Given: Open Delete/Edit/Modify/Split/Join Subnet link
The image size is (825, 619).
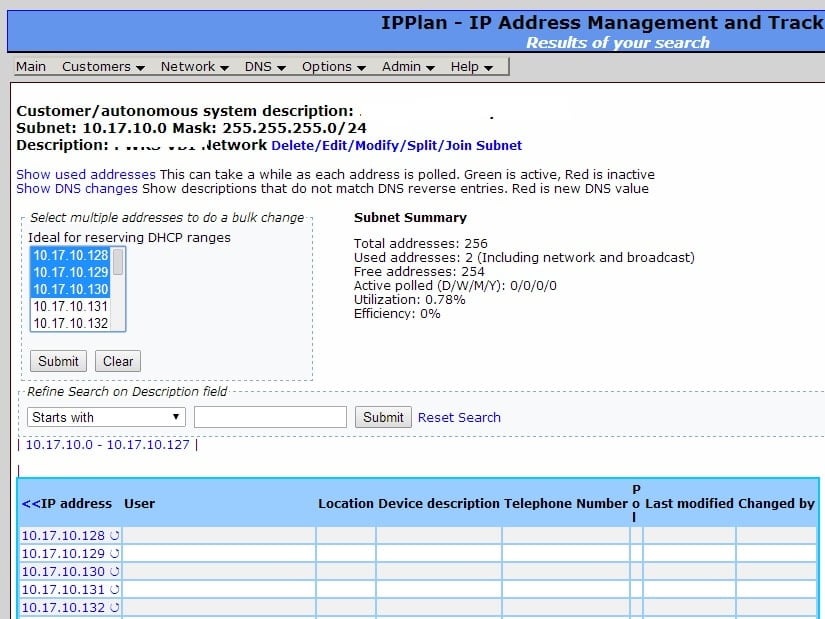Looking at the screenshot, I should click(397, 146).
